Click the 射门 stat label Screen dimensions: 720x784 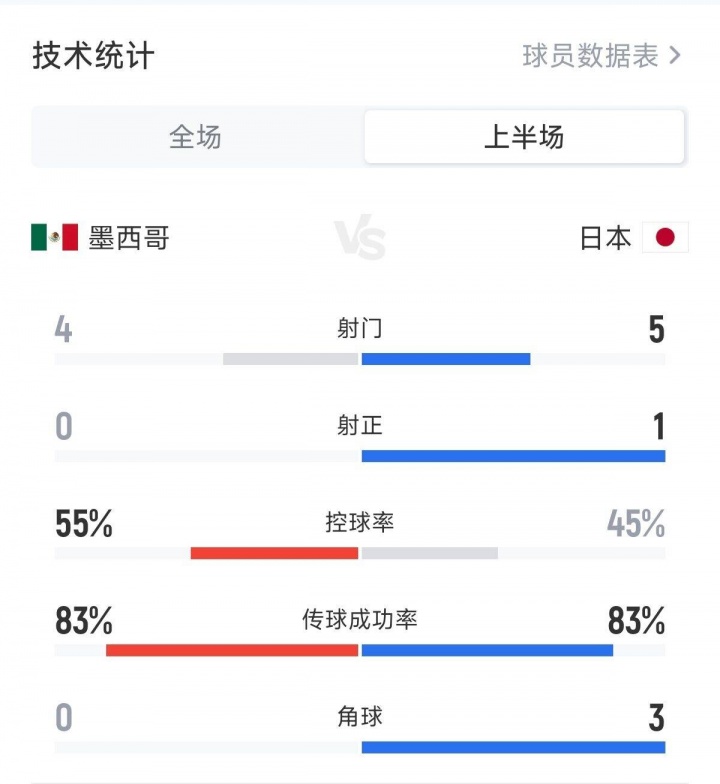(x=360, y=328)
